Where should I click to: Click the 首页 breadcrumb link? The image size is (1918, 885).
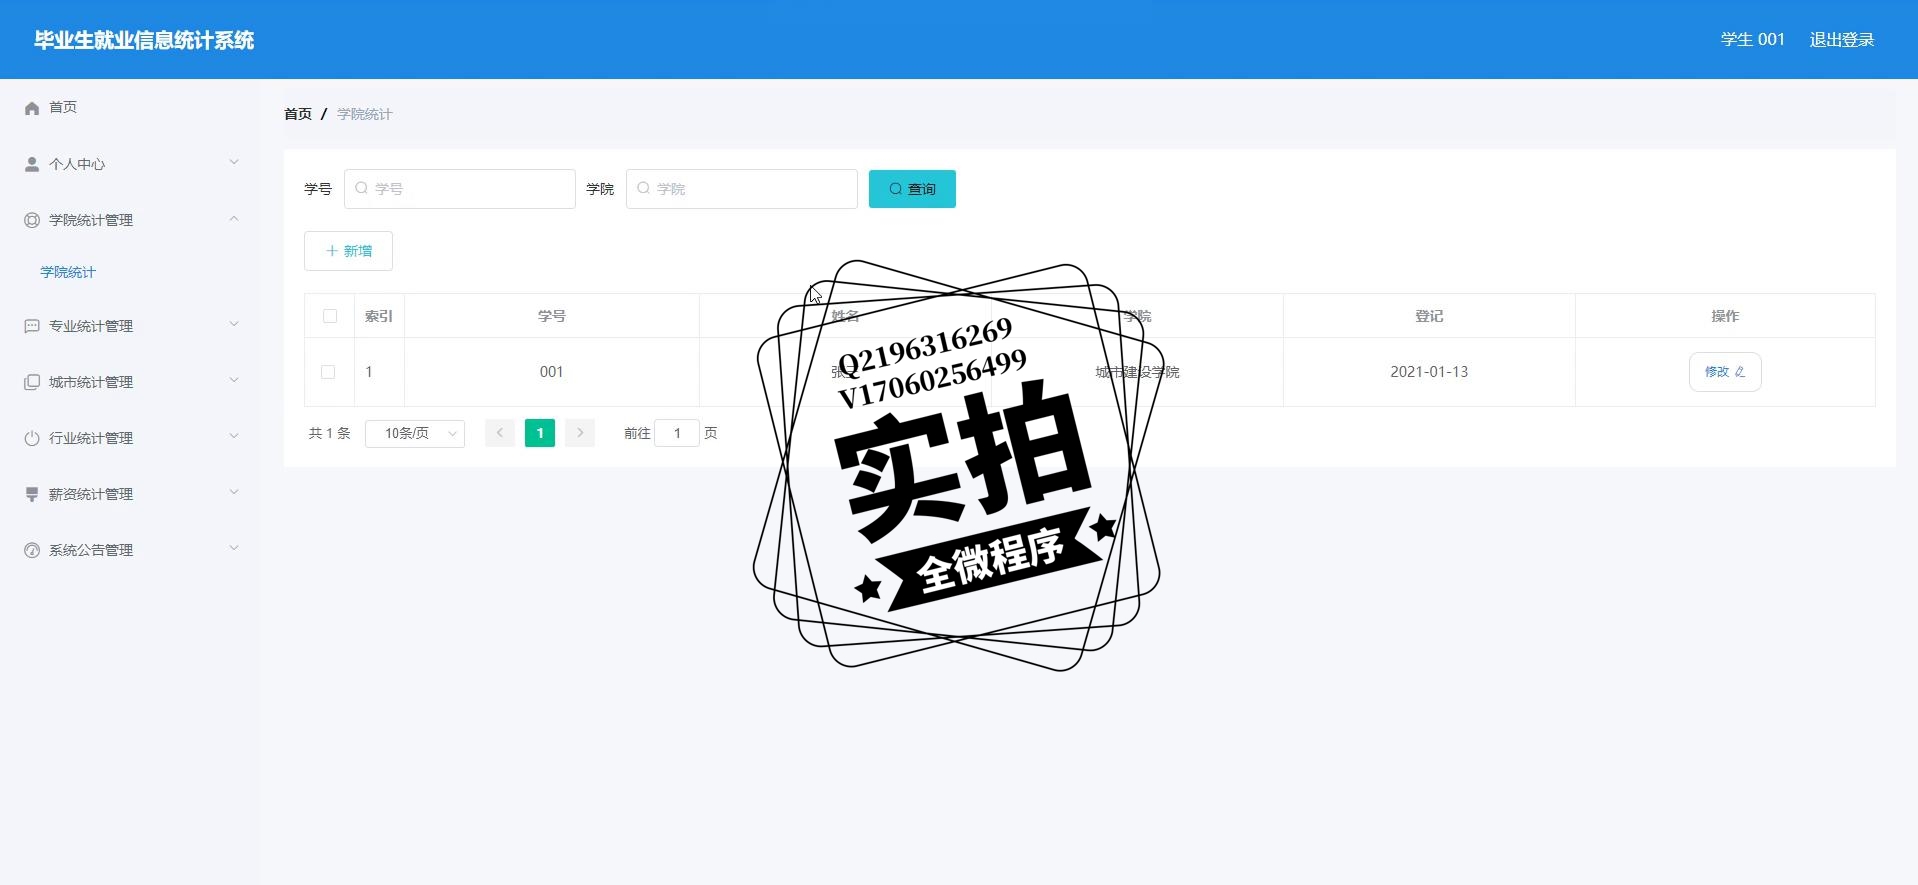[x=298, y=114]
